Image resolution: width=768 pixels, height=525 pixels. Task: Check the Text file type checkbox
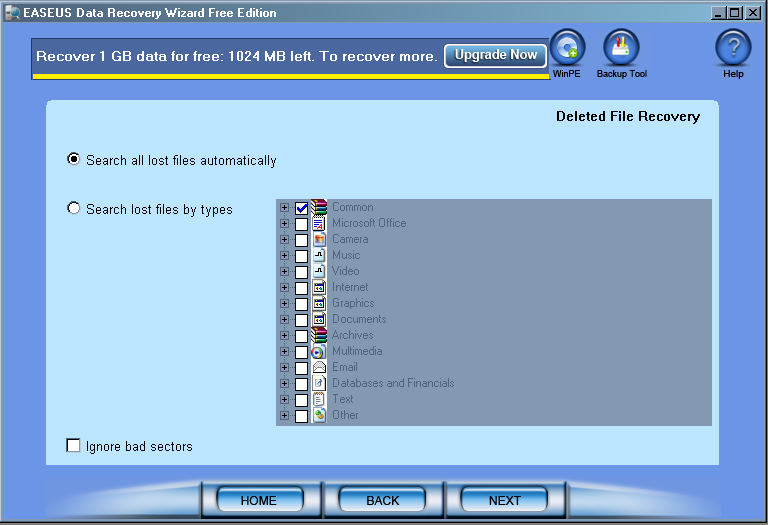pos(302,400)
